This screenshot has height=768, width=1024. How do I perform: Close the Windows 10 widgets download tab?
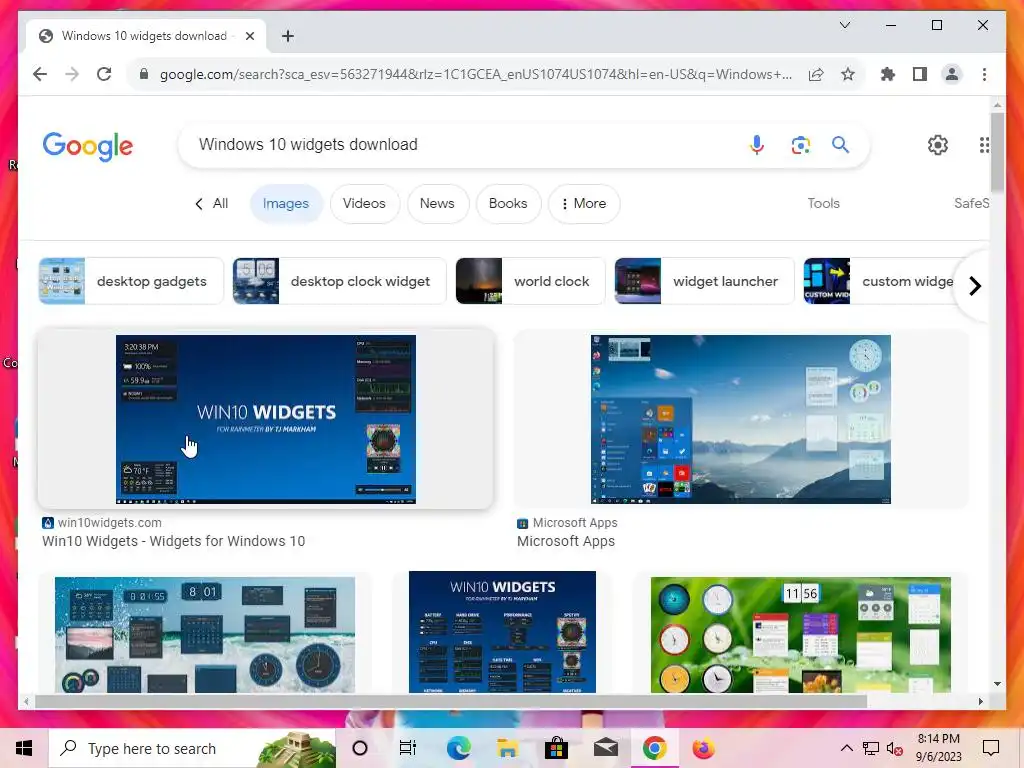(x=249, y=36)
